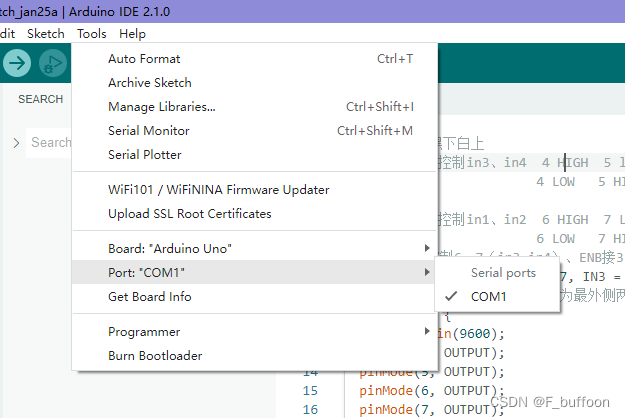625x418 pixels.
Task: Expand the search options chevron
Action: [x=16, y=143]
